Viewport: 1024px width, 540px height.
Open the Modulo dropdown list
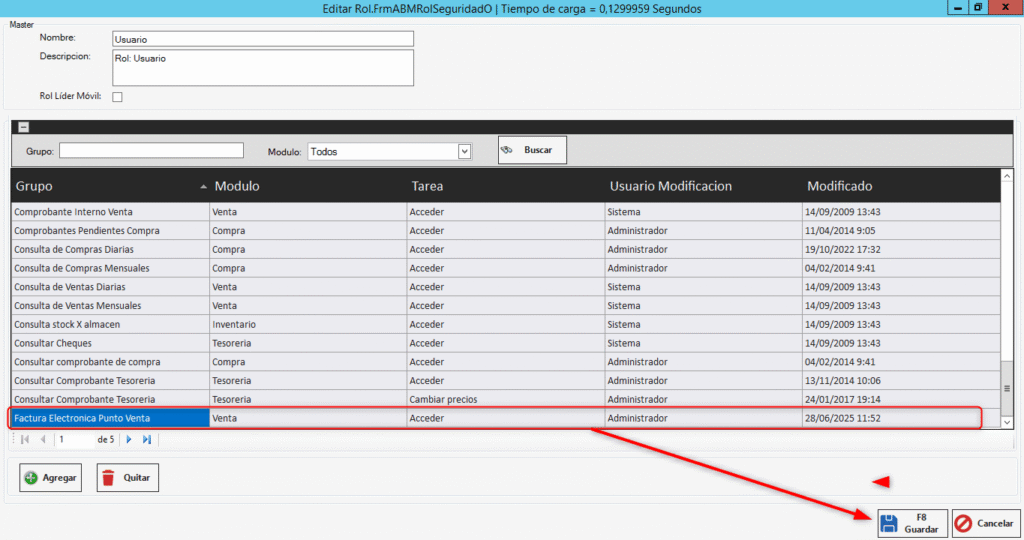coord(464,151)
